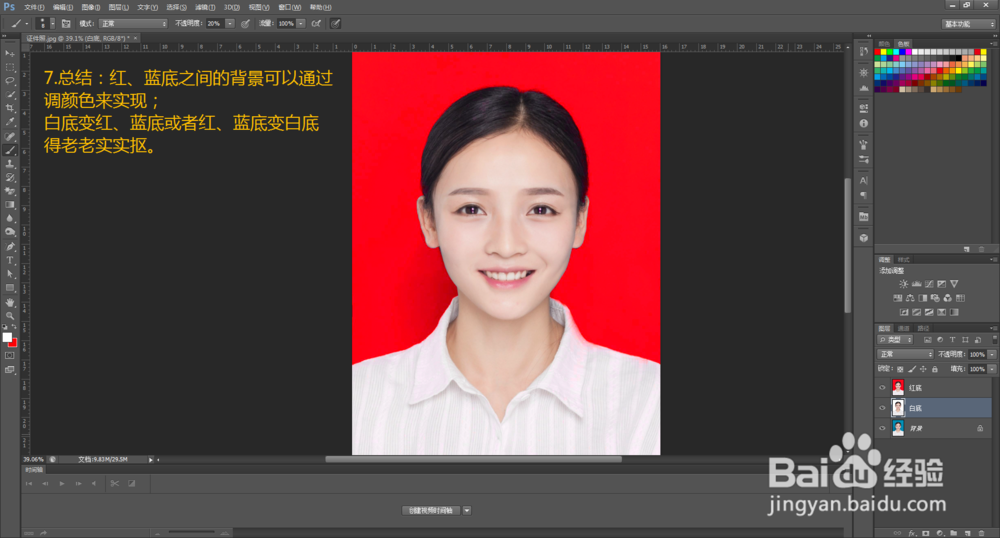The width and height of the screenshot is (1000, 538).
Task: Hide the 红底 layer
Action: tap(882, 388)
